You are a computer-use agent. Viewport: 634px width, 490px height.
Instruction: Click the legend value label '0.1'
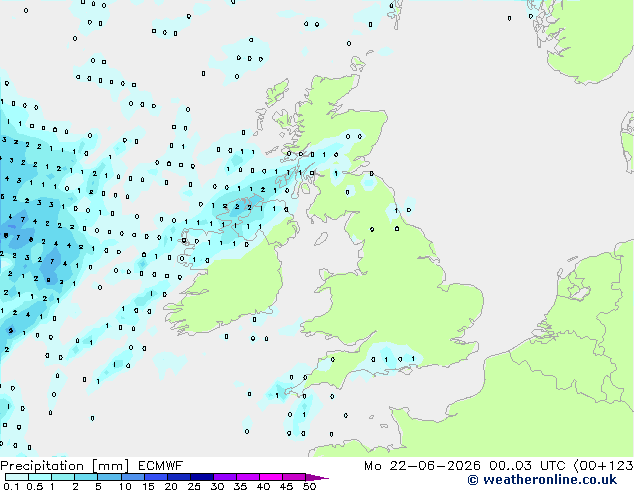[11, 486]
